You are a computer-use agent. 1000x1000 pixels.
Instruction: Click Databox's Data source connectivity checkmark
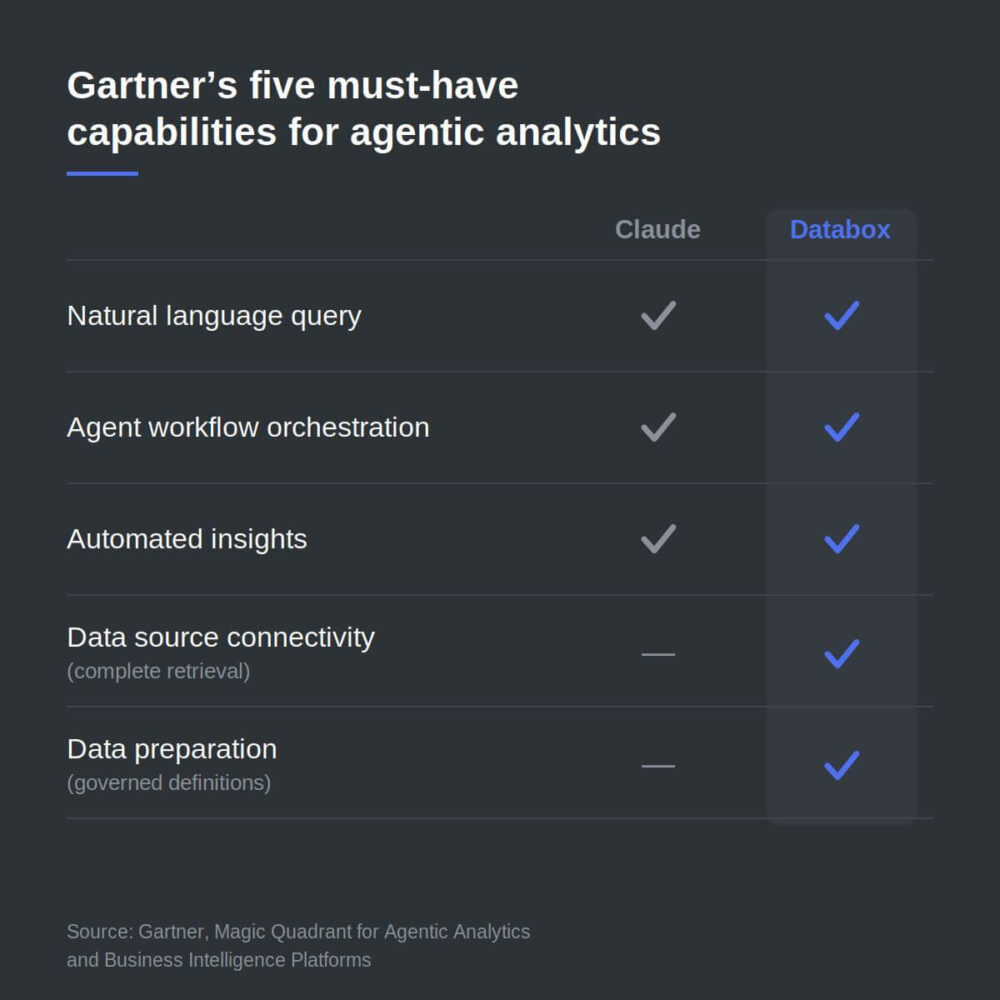coord(842,654)
